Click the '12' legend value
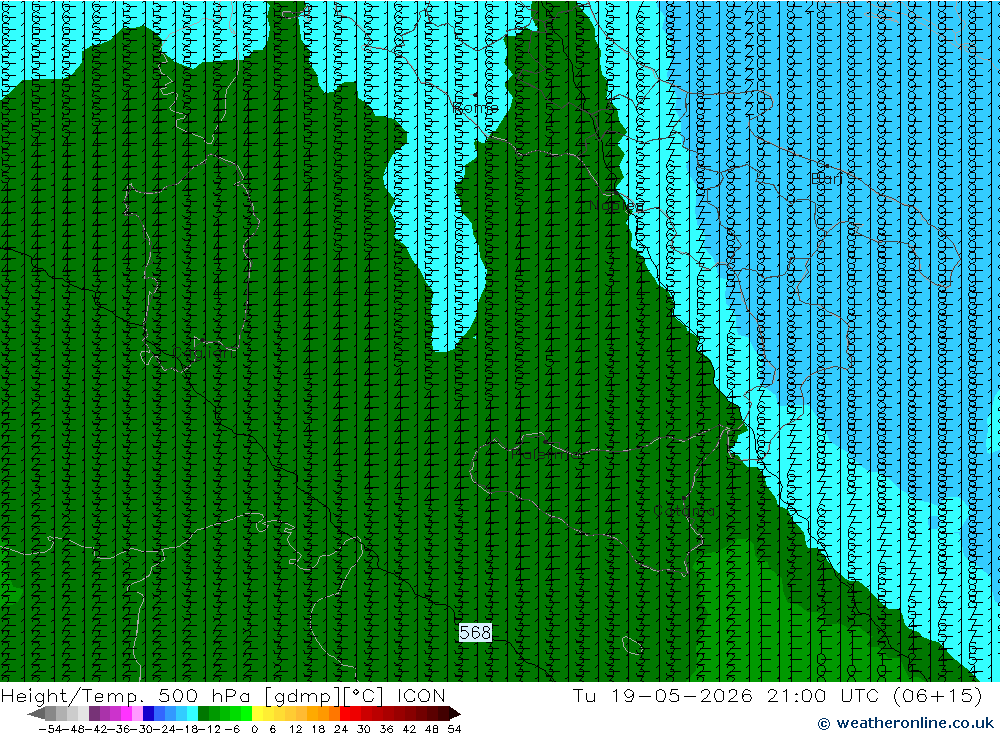 click(295, 729)
